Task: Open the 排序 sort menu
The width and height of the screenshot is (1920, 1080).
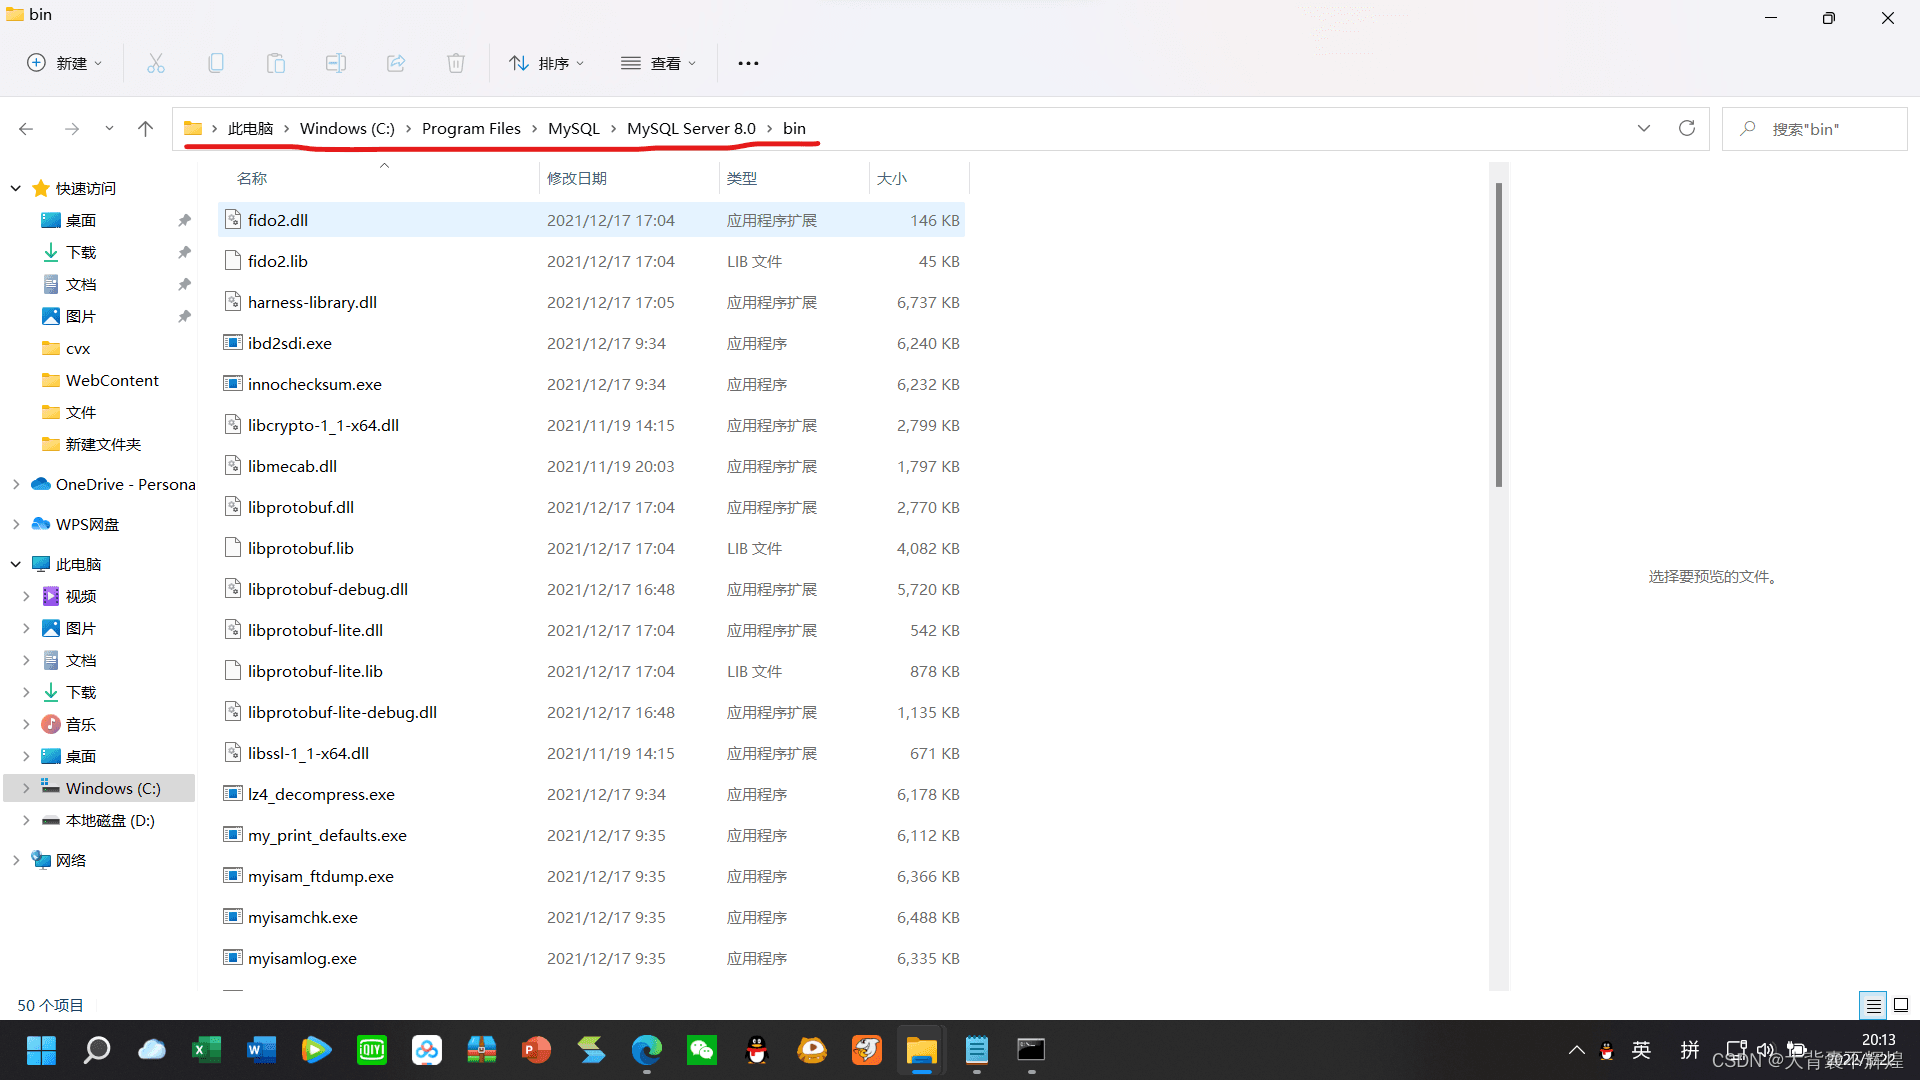Action: click(546, 63)
